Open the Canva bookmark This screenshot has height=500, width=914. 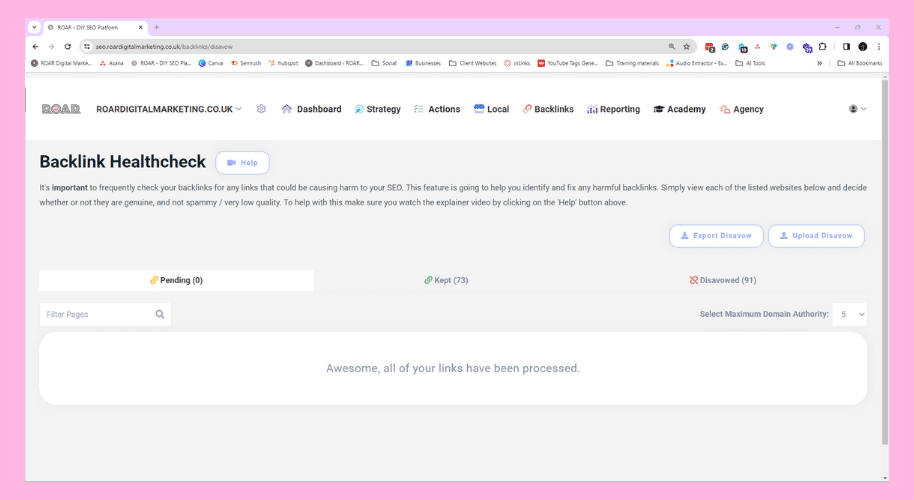[211, 63]
